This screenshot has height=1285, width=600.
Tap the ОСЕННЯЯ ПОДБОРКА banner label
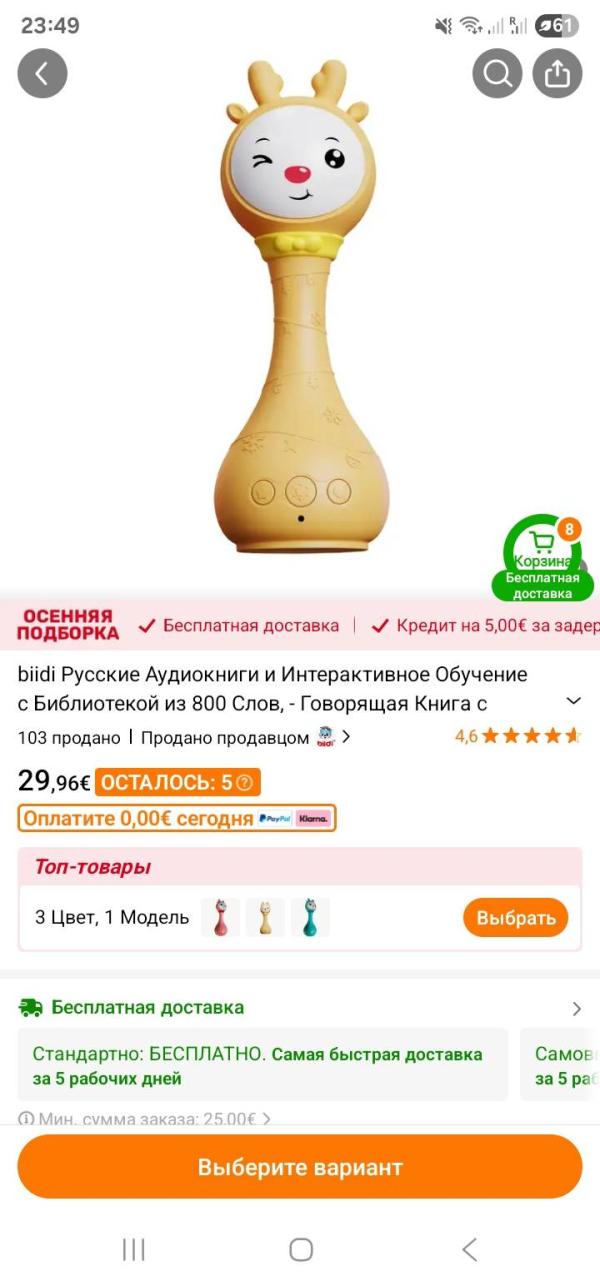point(68,625)
